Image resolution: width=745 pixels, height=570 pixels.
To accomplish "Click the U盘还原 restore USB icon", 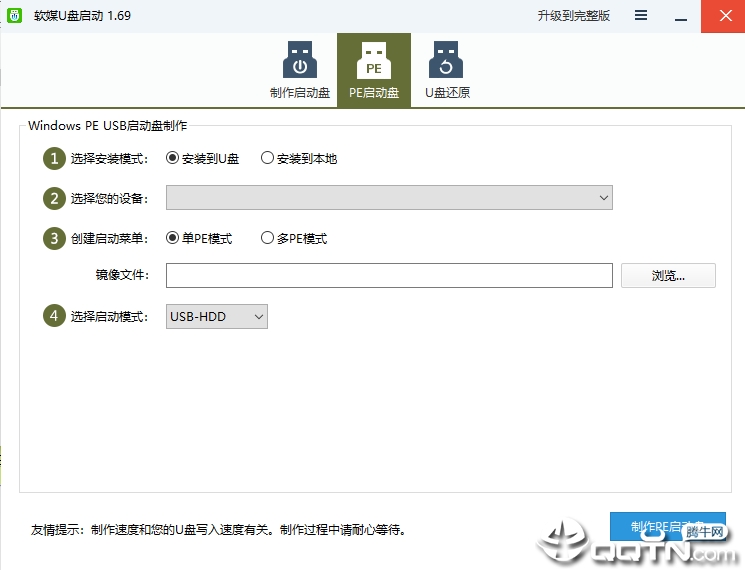I will coord(447,60).
